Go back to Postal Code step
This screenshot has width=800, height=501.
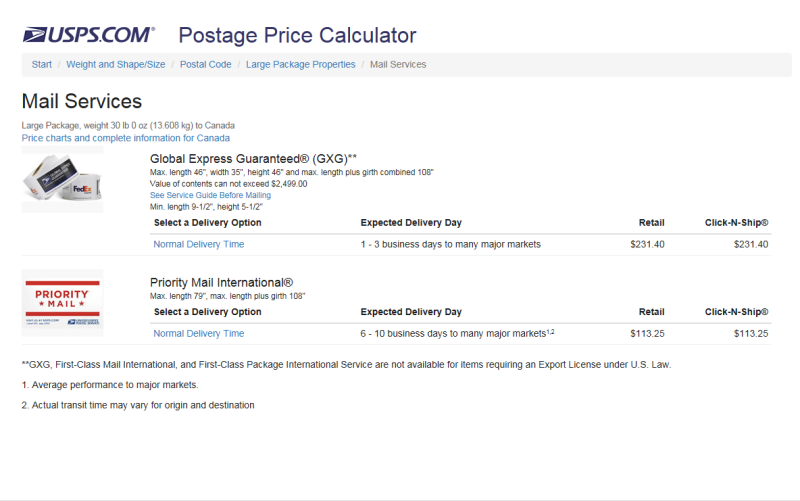(206, 64)
